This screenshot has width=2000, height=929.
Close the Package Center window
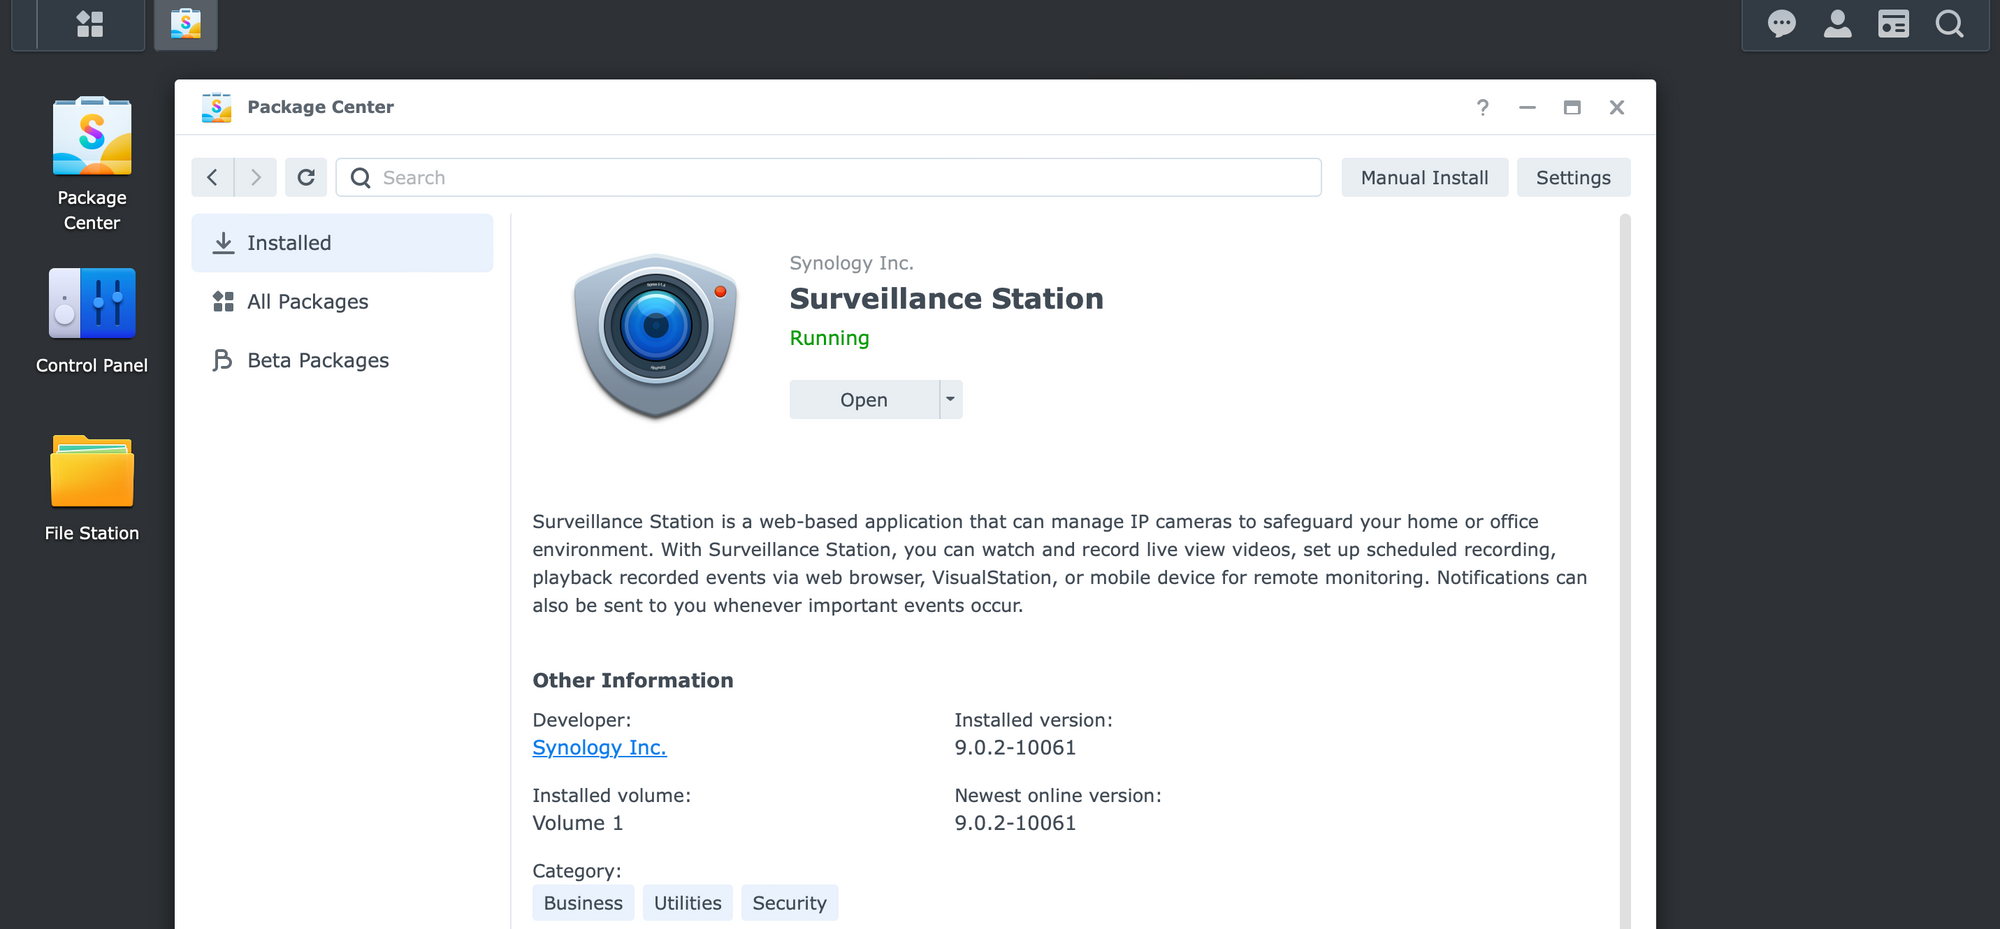pos(1617,107)
